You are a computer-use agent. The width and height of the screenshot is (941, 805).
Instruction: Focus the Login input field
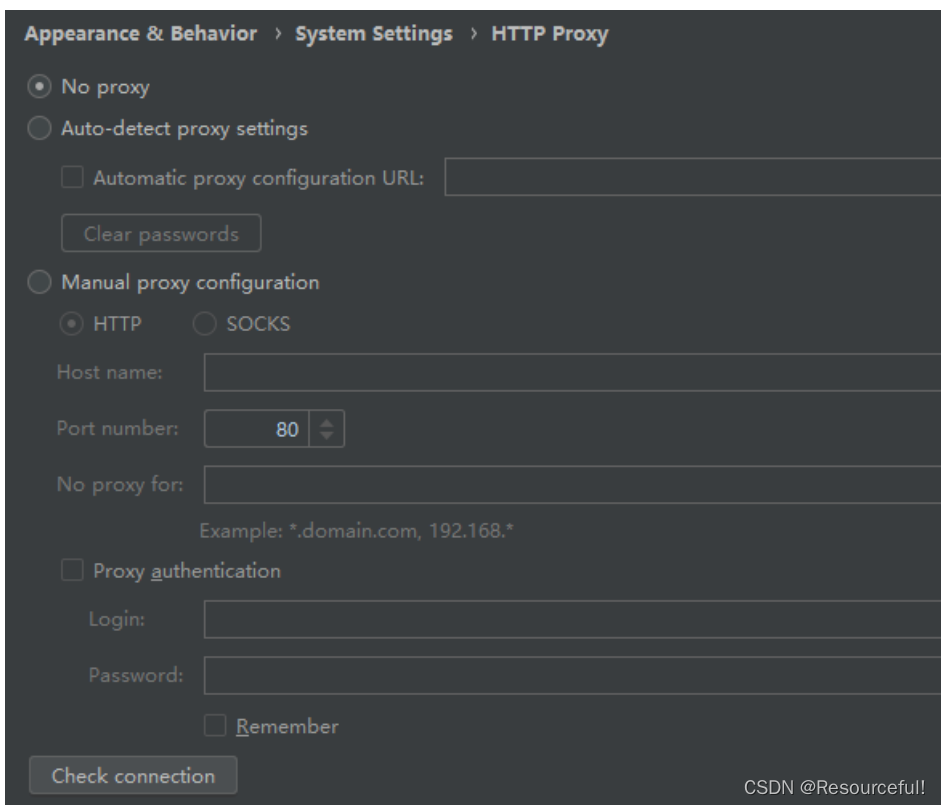click(573, 619)
